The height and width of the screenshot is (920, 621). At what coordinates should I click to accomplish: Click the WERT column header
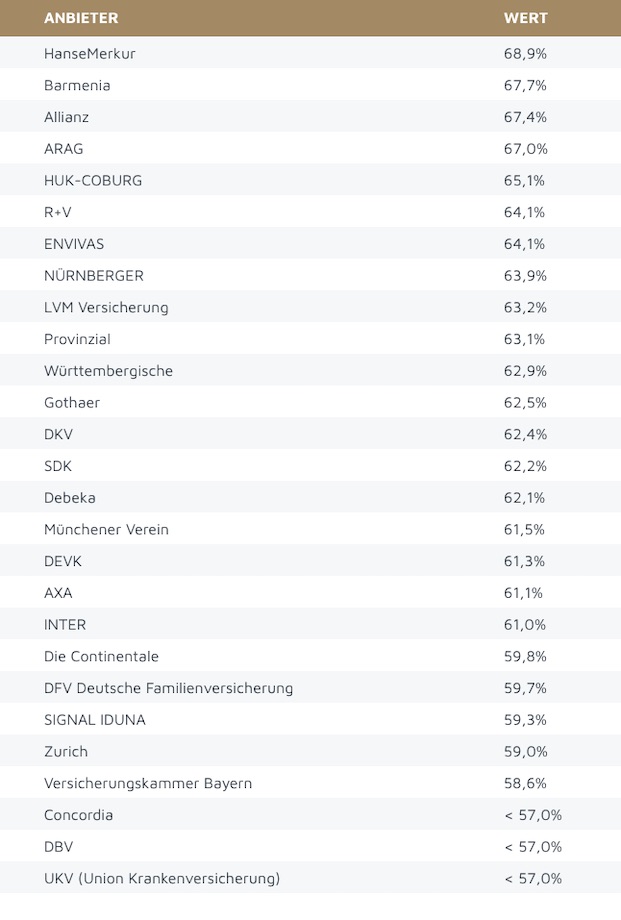coord(525,18)
